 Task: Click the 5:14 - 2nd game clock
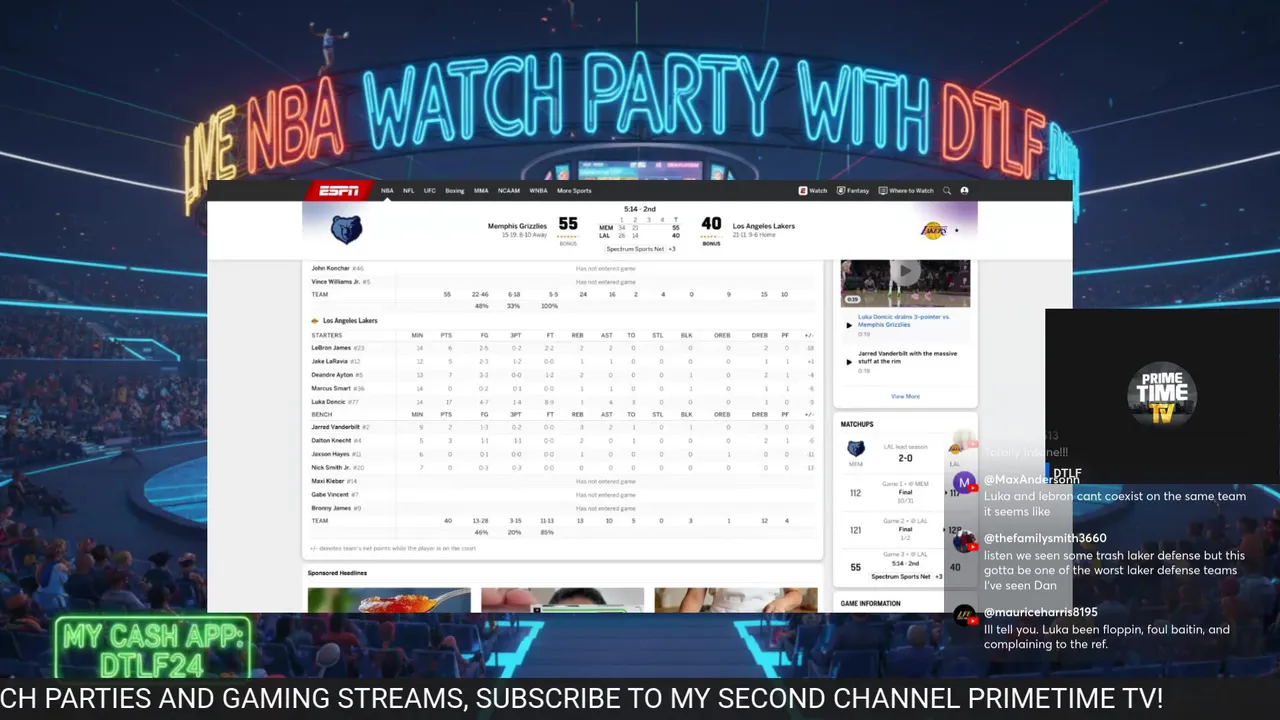coord(639,209)
